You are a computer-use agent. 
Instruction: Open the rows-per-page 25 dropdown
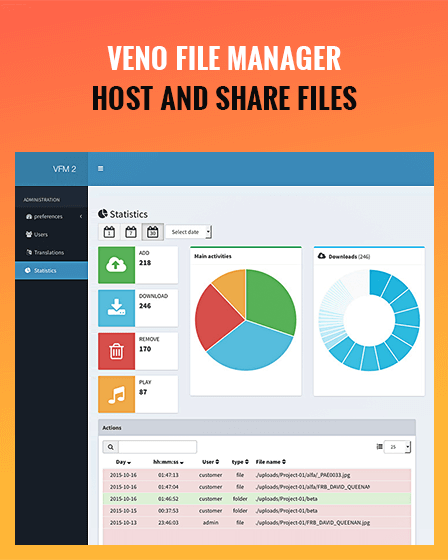pos(397,447)
